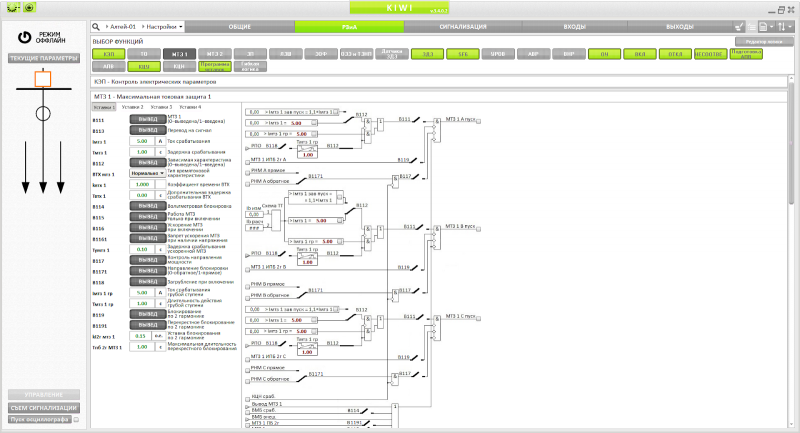Screen dimensions: 800x433
Task: Select the Уставки 4 tab
Action: click(190, 107)
